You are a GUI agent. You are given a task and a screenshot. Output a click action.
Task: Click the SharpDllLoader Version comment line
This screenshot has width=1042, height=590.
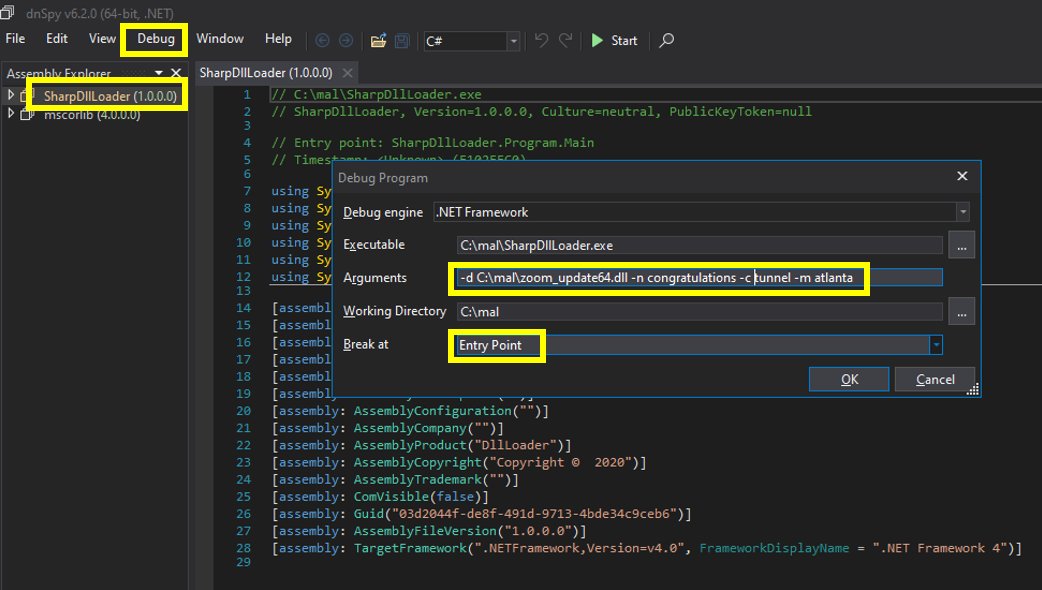pos(541,112)
